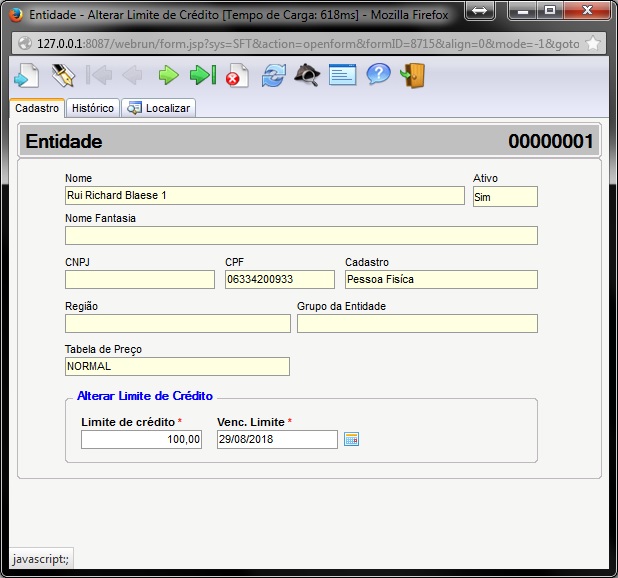Switch to the Cadastro tab

point(37,108)
